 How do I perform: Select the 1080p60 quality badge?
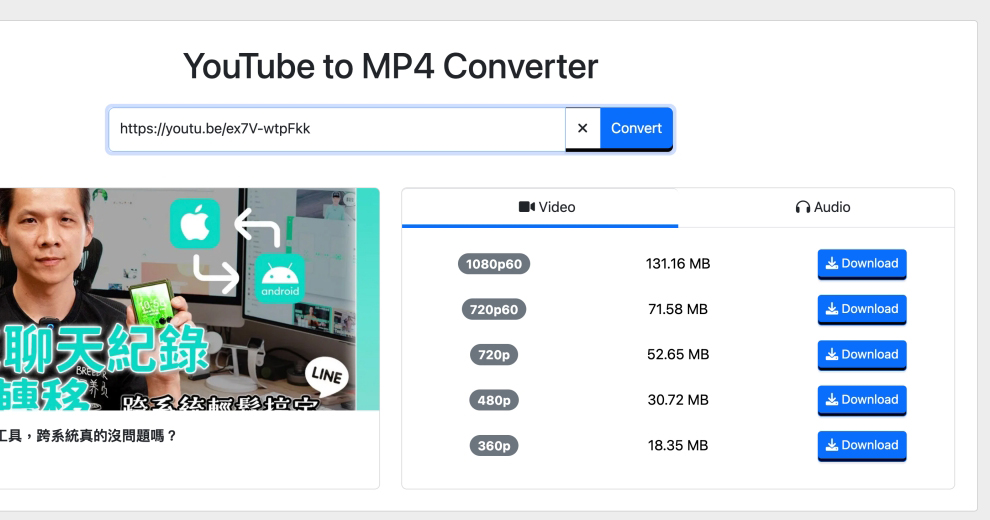494,264
